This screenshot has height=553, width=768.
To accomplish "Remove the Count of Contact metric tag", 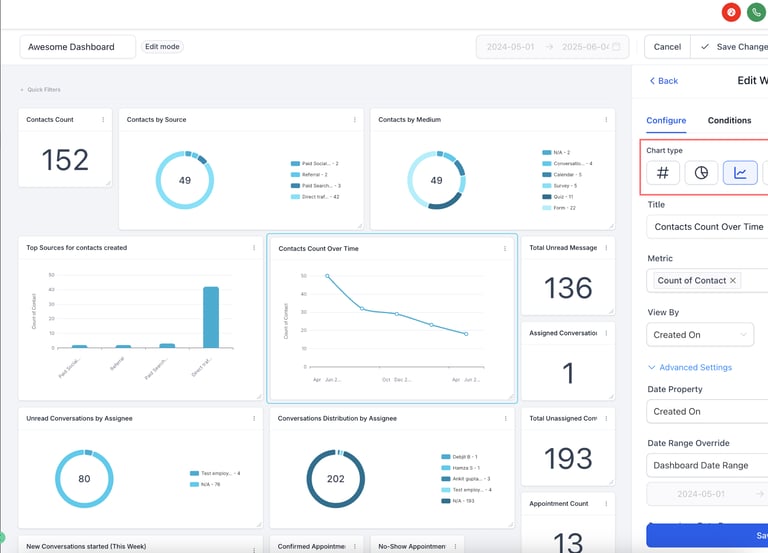I will [733, 281].
